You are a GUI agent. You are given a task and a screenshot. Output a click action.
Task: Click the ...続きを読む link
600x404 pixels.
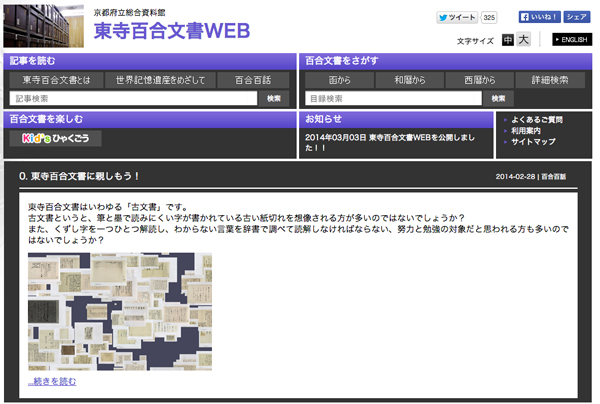pos(52,381)
